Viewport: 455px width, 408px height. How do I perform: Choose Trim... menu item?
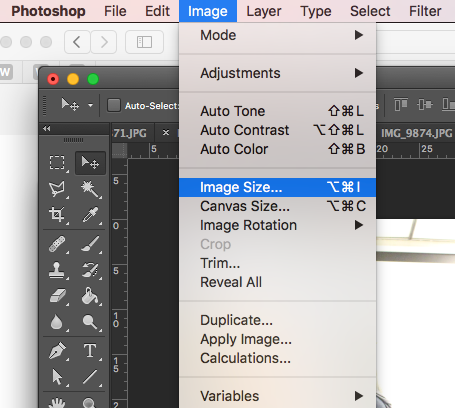(278, 263)
